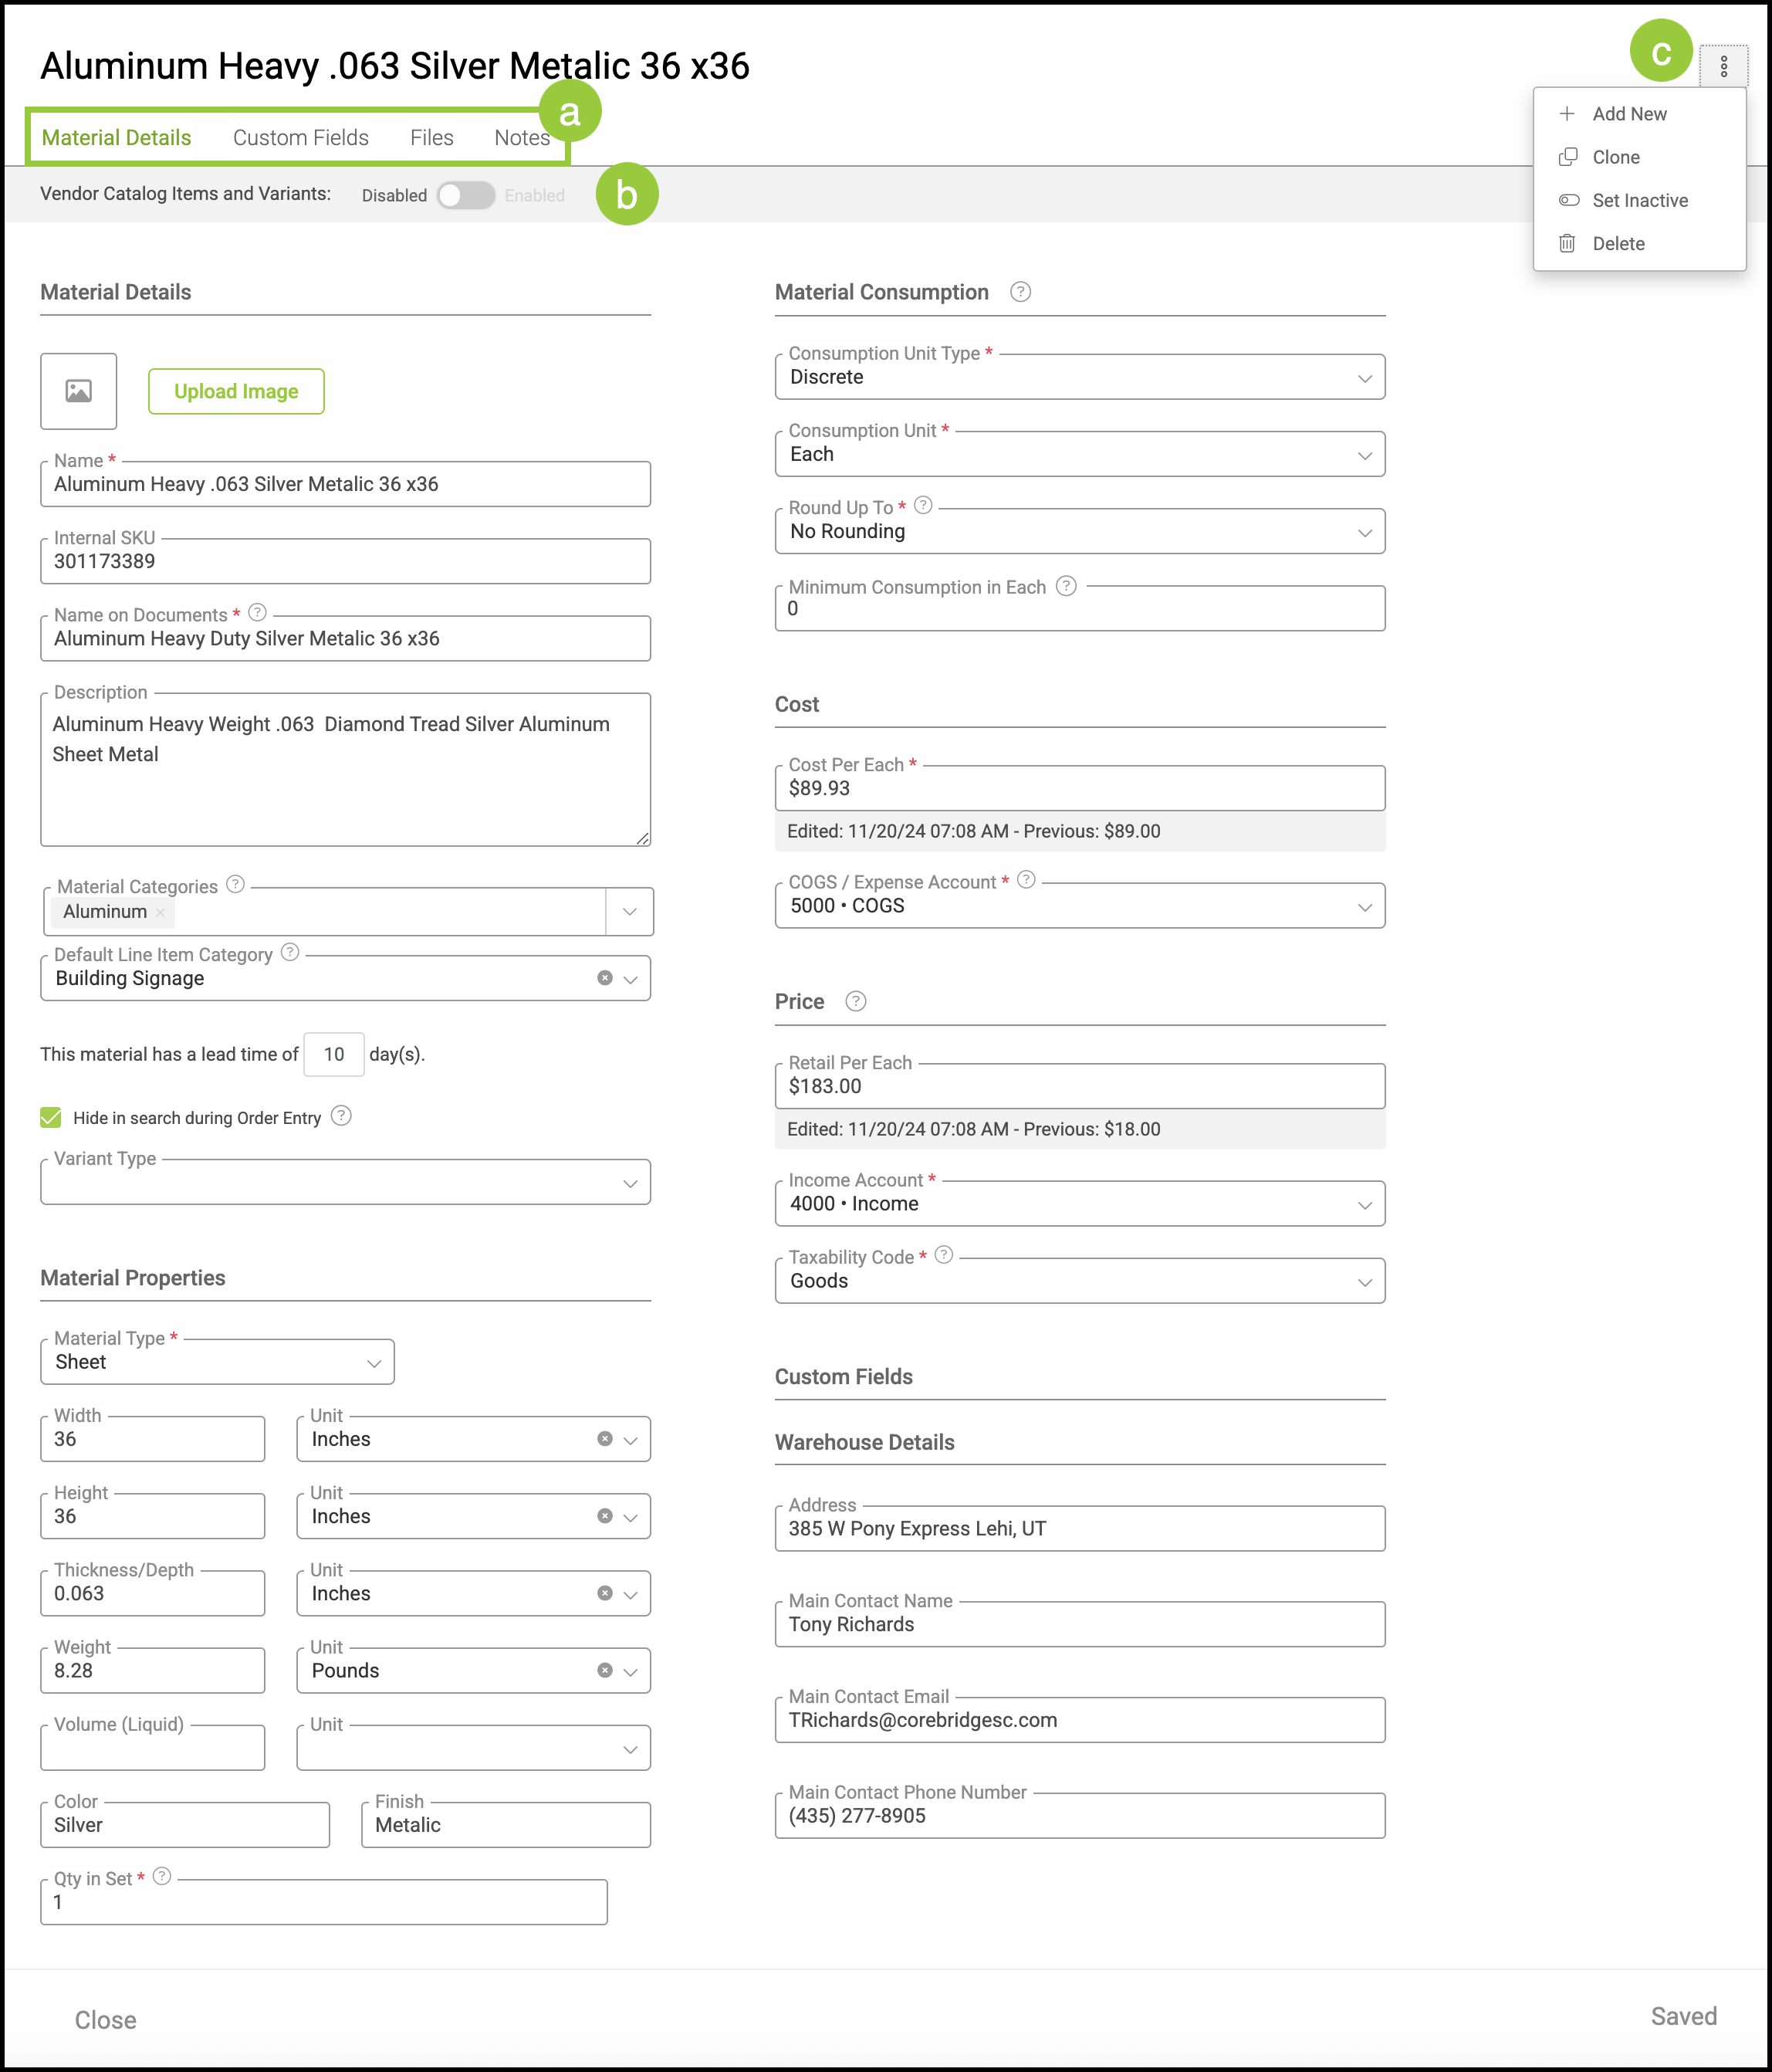Click help icon next to Round Up To

(x=923, y=506)
